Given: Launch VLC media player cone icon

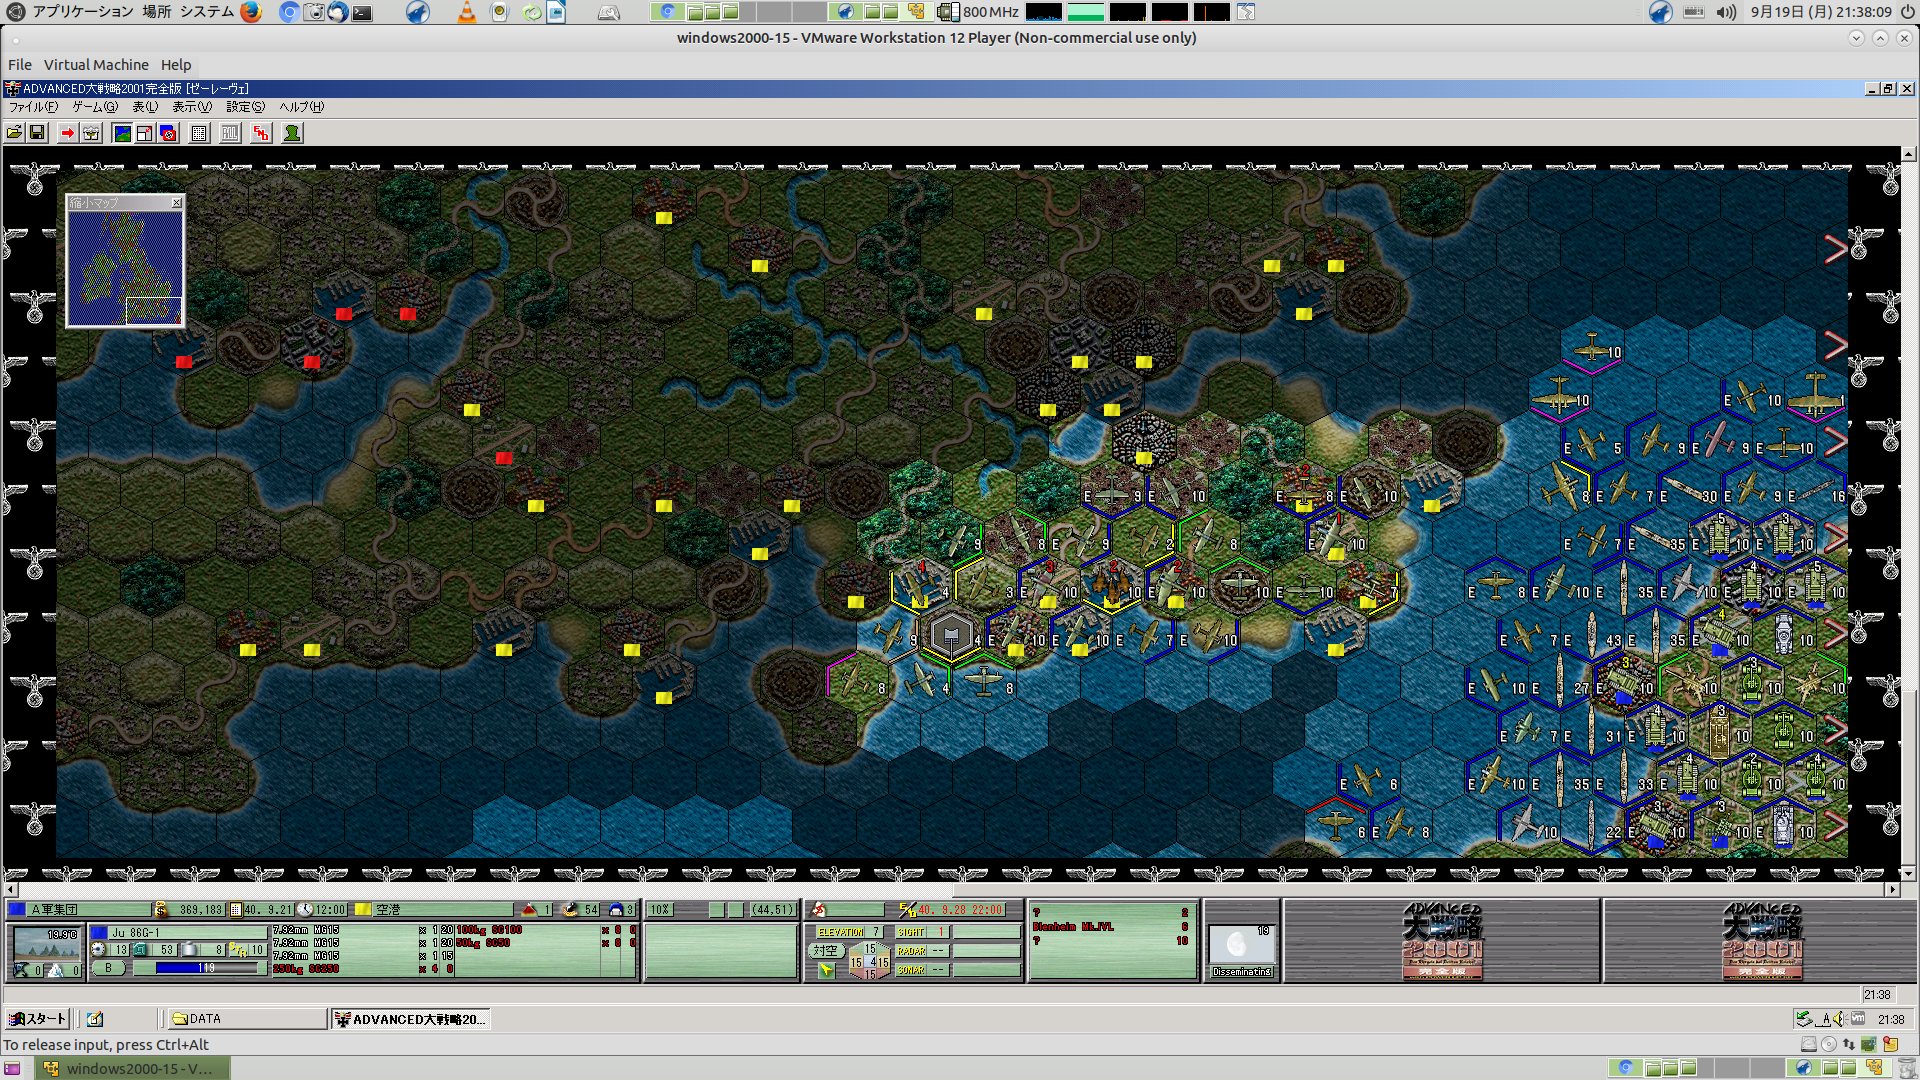Looking at the screenshot, I should coord(466,12).
